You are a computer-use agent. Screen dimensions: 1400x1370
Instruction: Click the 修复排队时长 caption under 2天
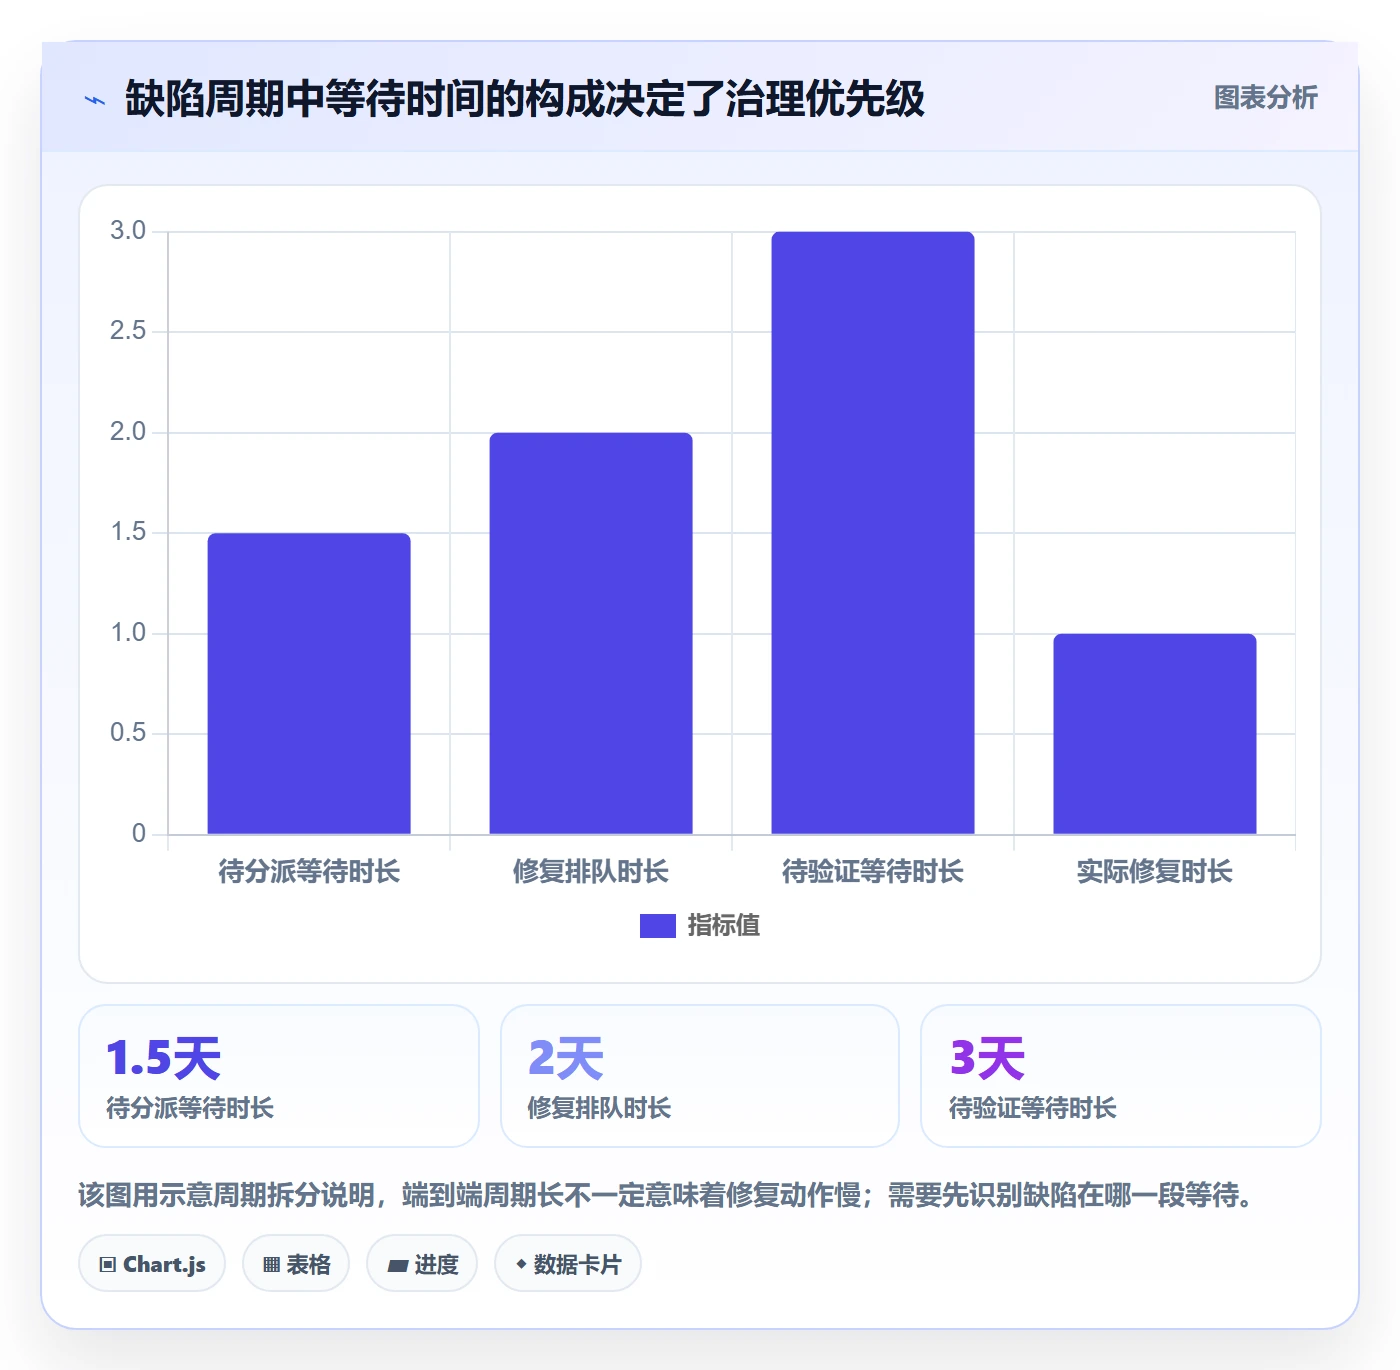(599, 1108)
